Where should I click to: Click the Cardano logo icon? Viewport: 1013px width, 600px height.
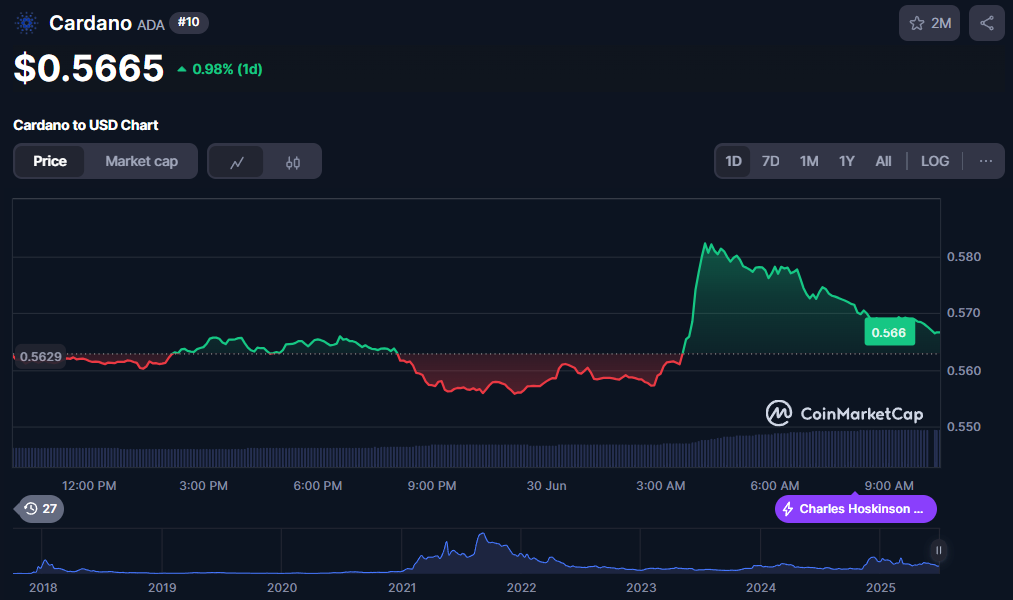pos(25,22)
